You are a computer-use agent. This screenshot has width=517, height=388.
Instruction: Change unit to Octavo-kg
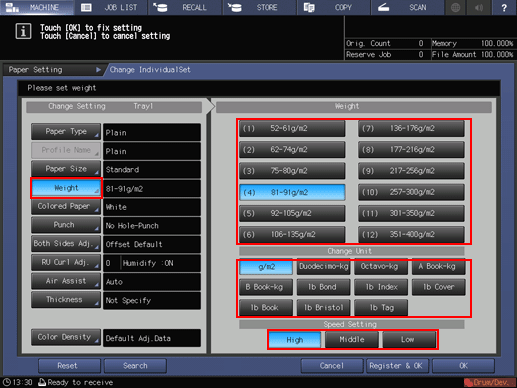click(x=381, y=267)
